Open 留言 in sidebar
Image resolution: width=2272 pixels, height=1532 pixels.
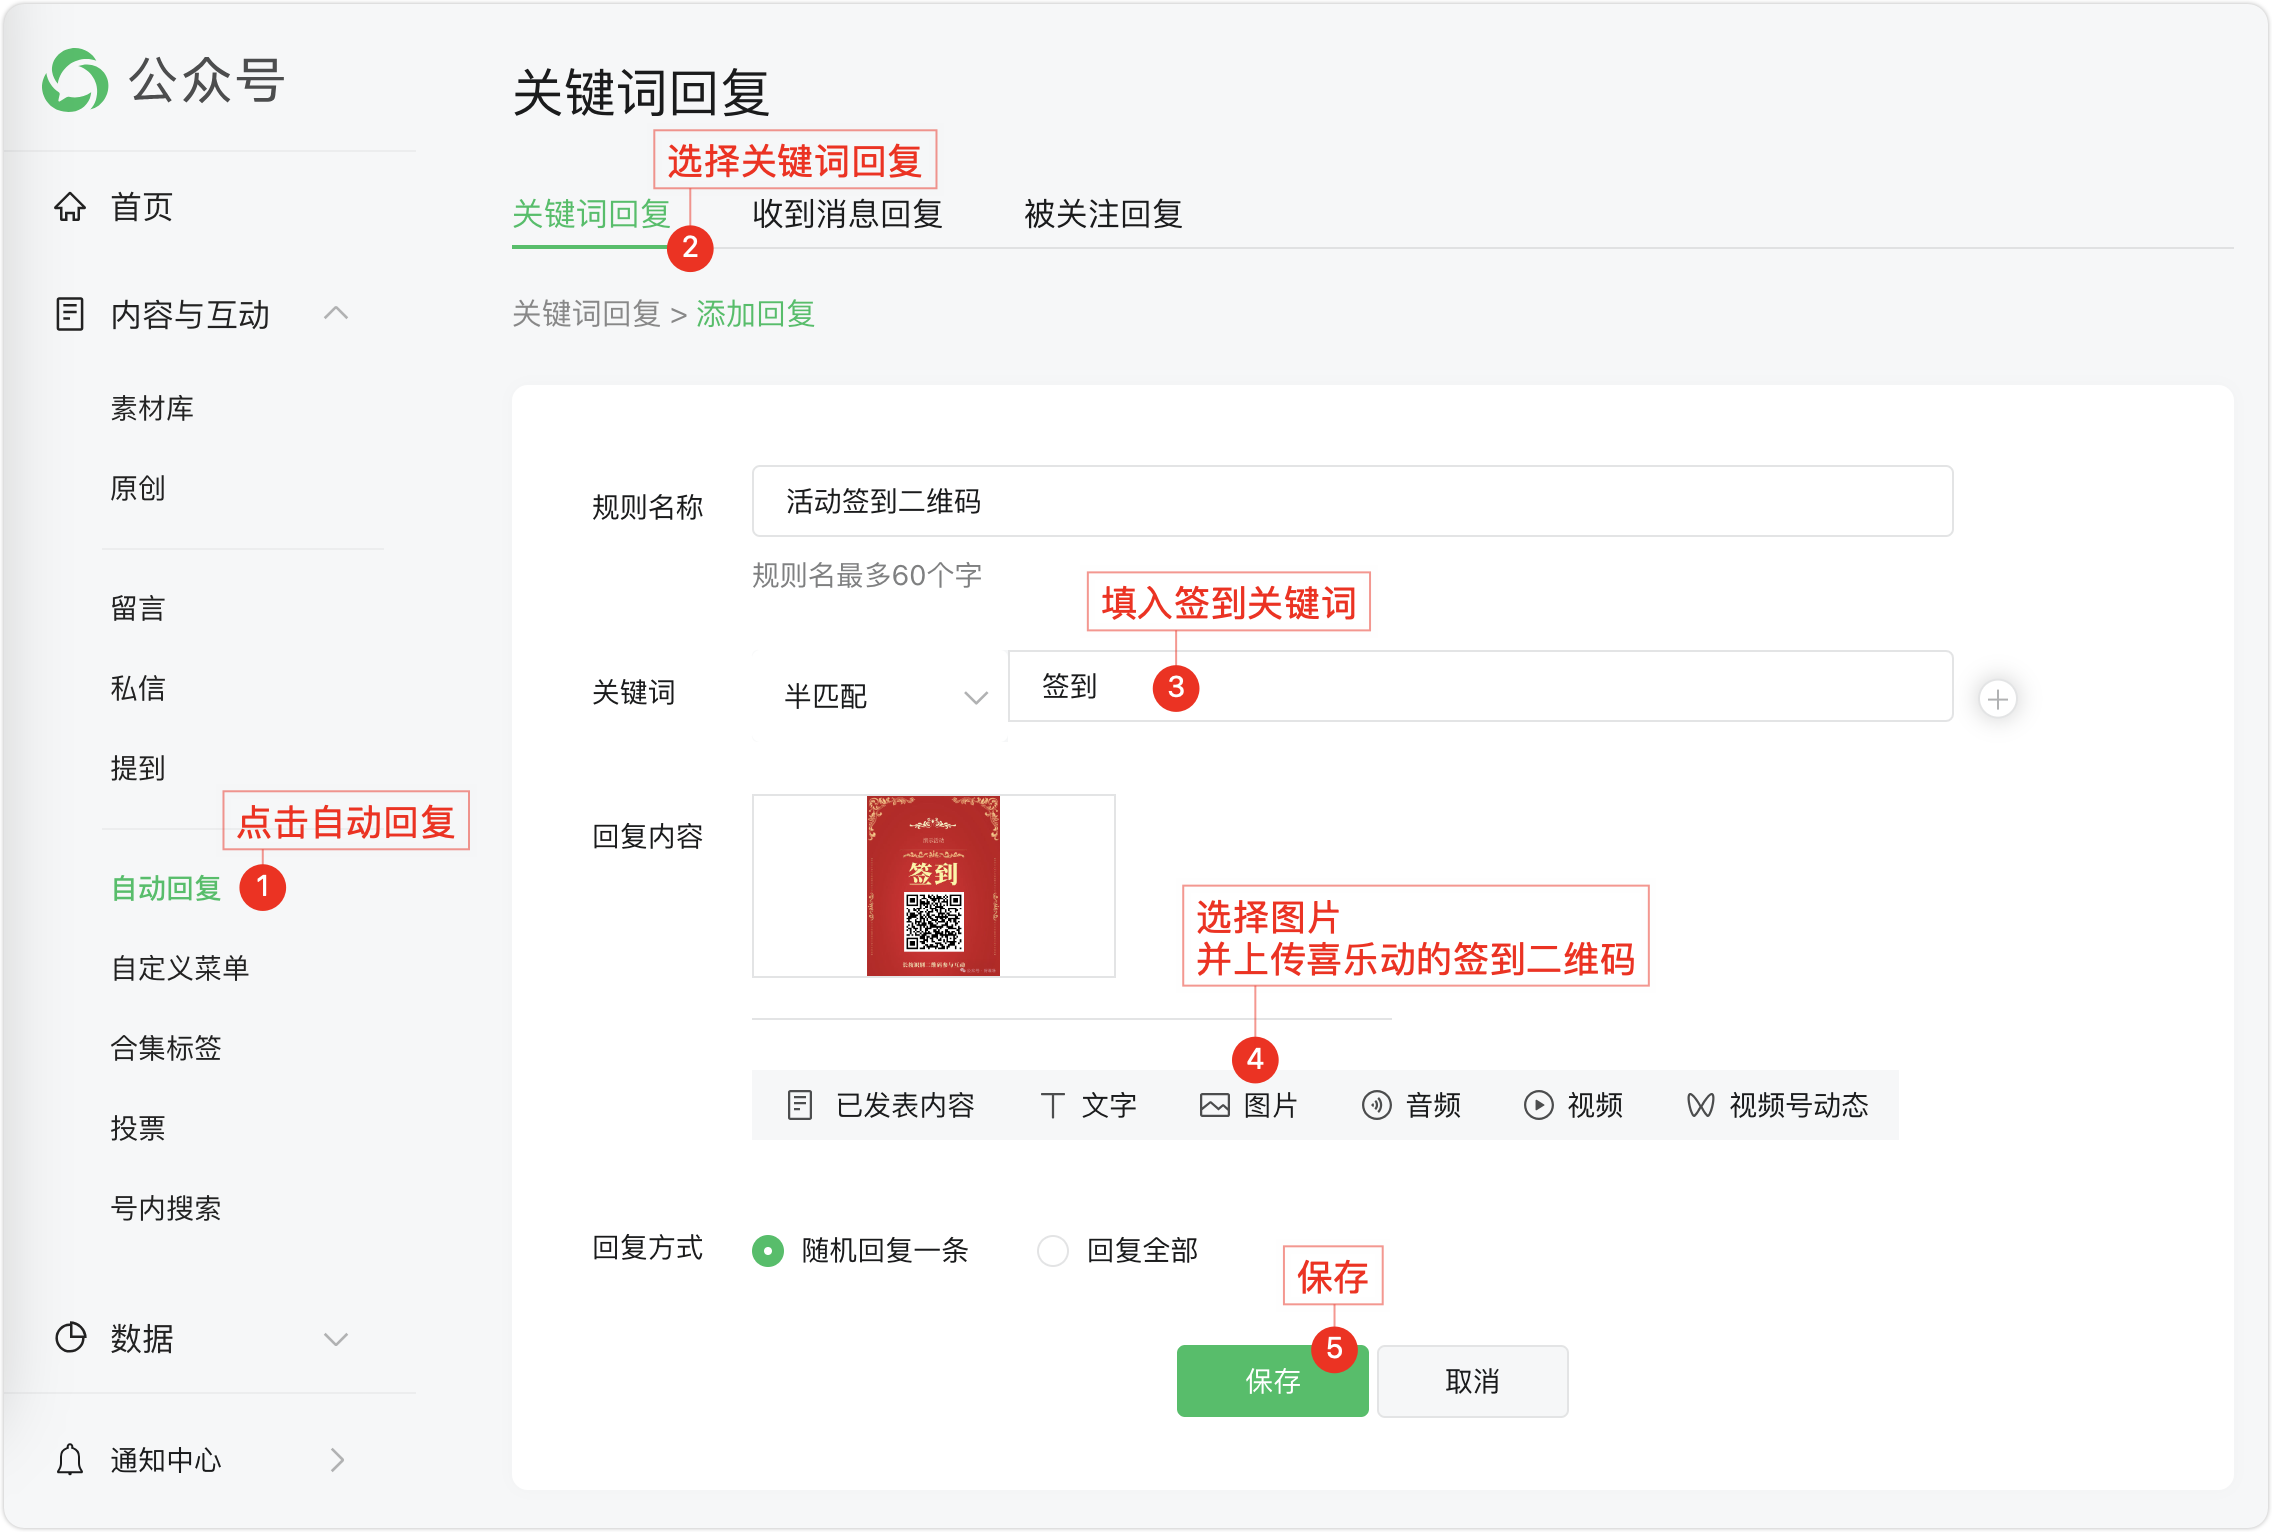click(138, 608)
